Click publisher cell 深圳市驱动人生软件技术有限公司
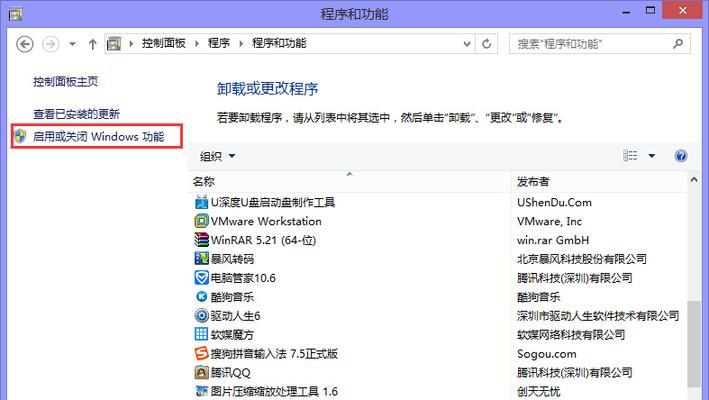 598,316
